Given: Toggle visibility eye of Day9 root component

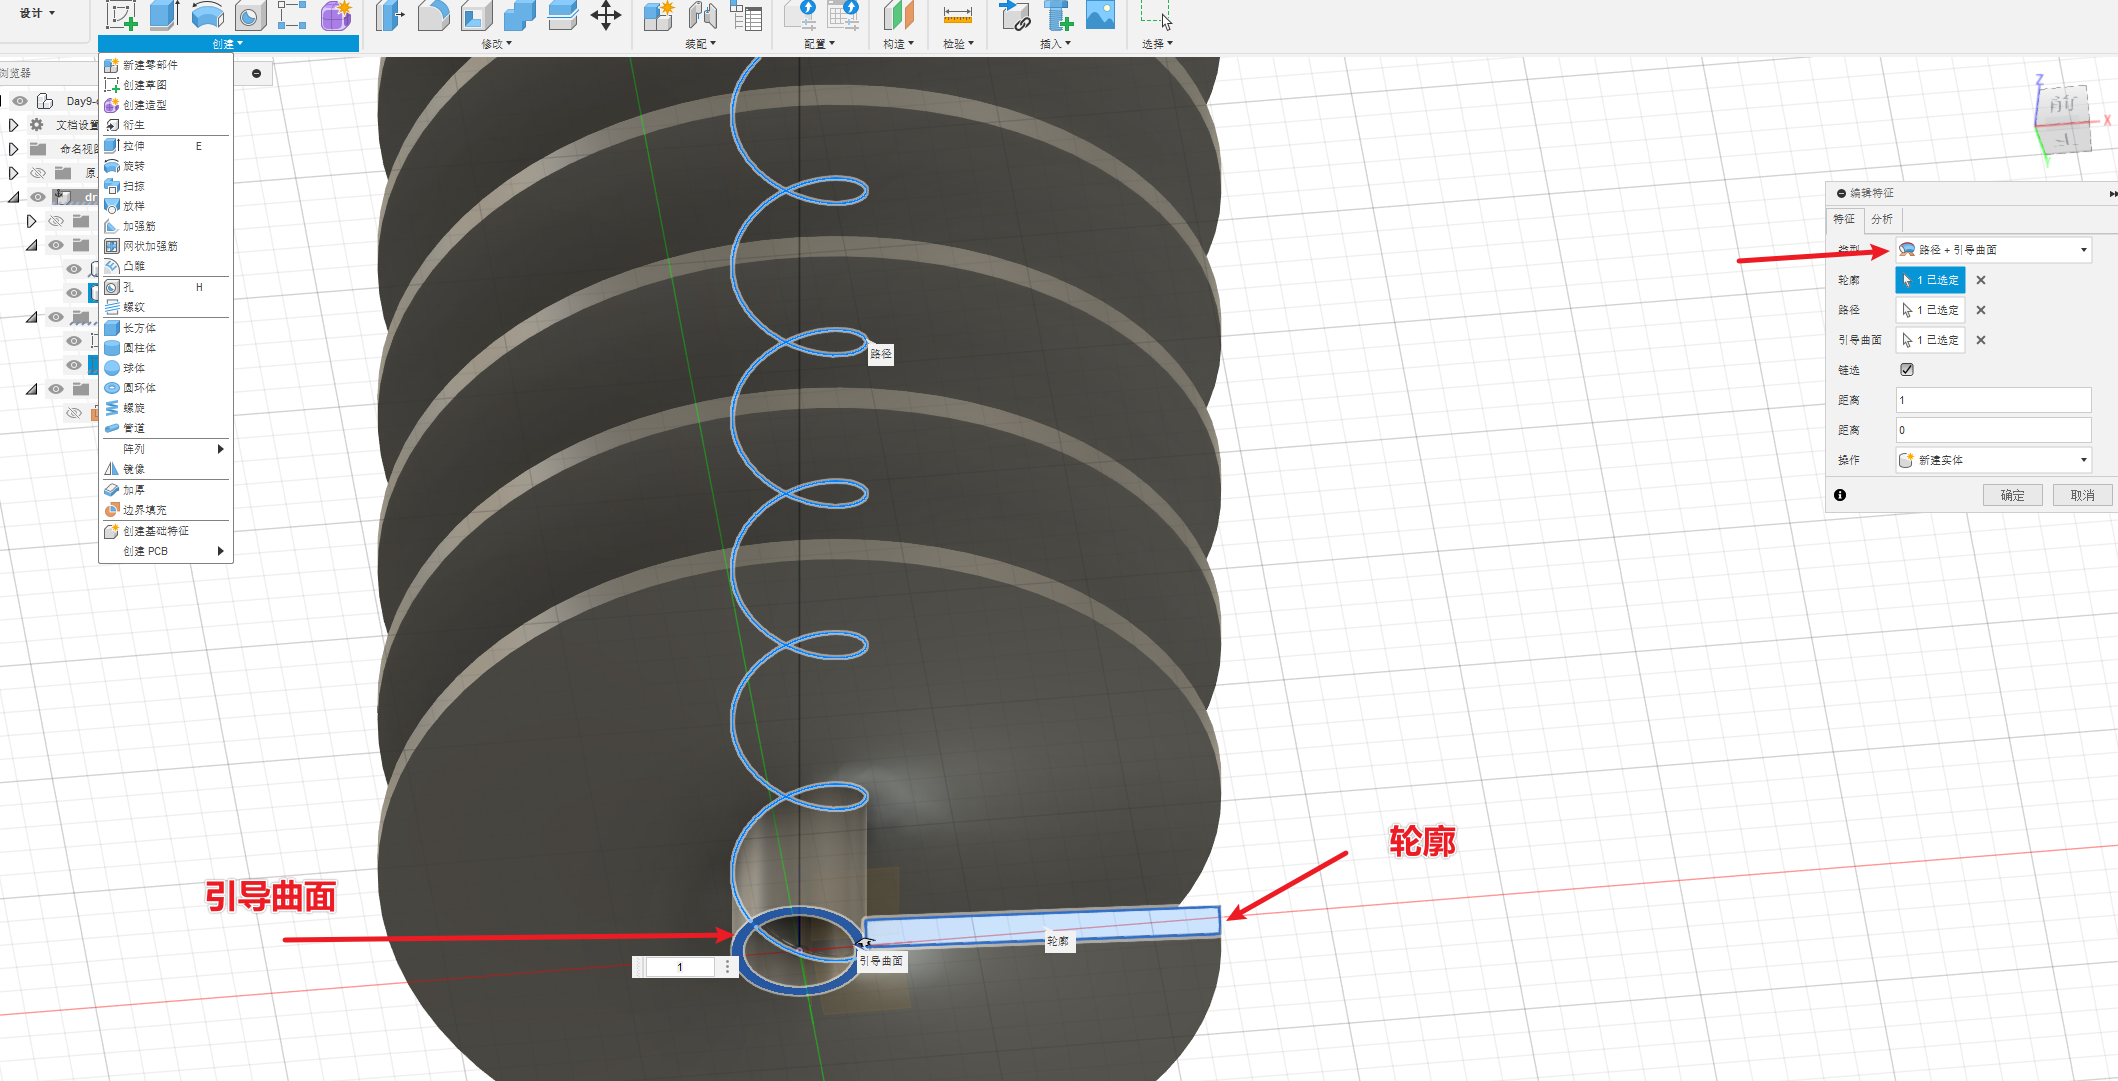Looking at the screenshot, I should 20,101.
